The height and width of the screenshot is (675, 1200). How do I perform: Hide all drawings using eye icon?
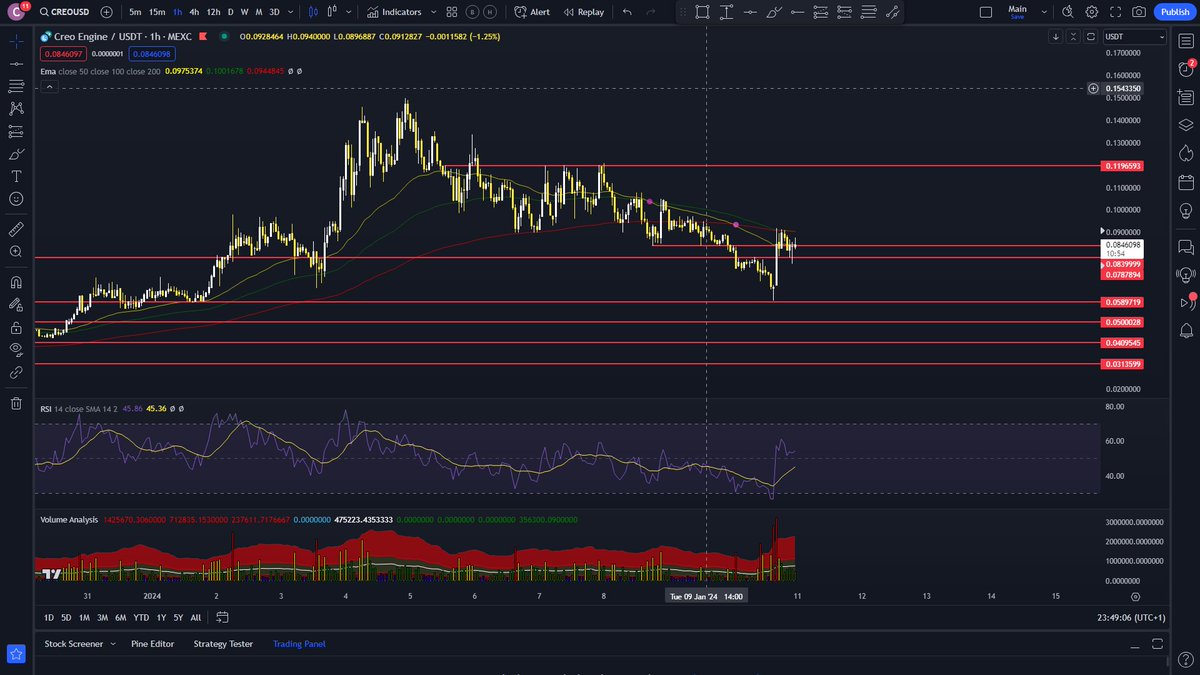coord(16,349)
